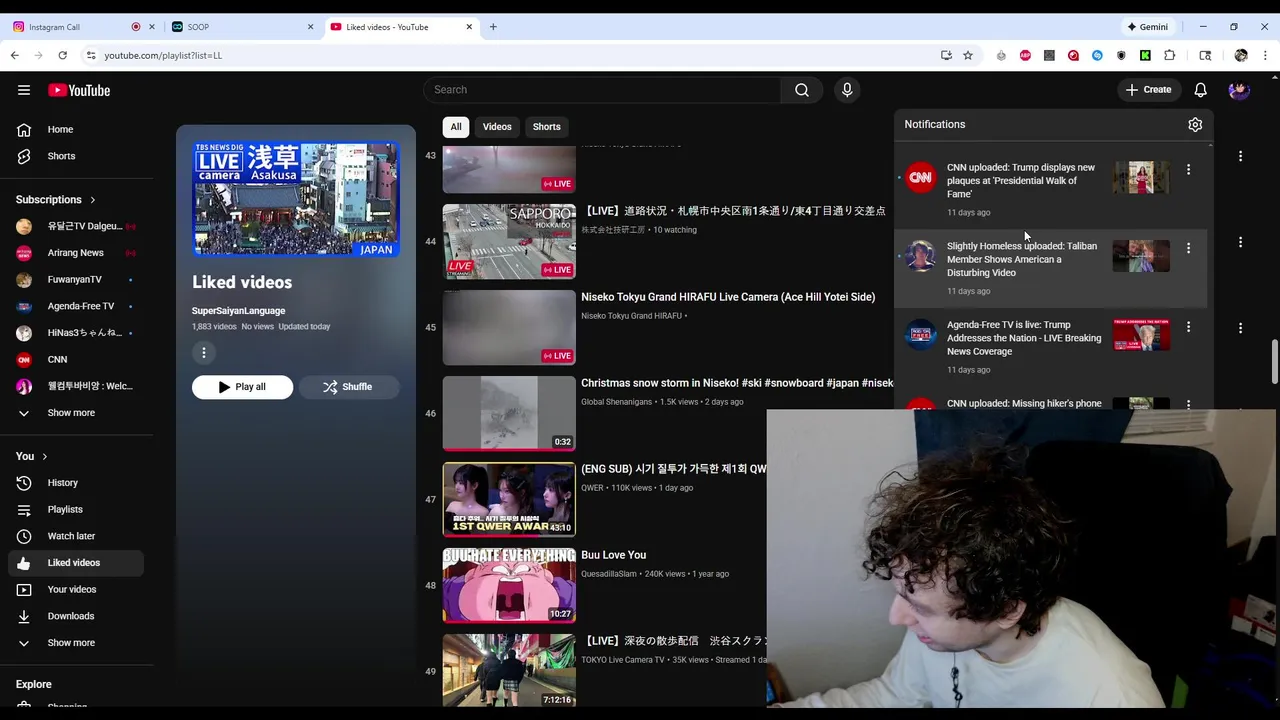Open Watch later in the sidebar

click(72, 536)
